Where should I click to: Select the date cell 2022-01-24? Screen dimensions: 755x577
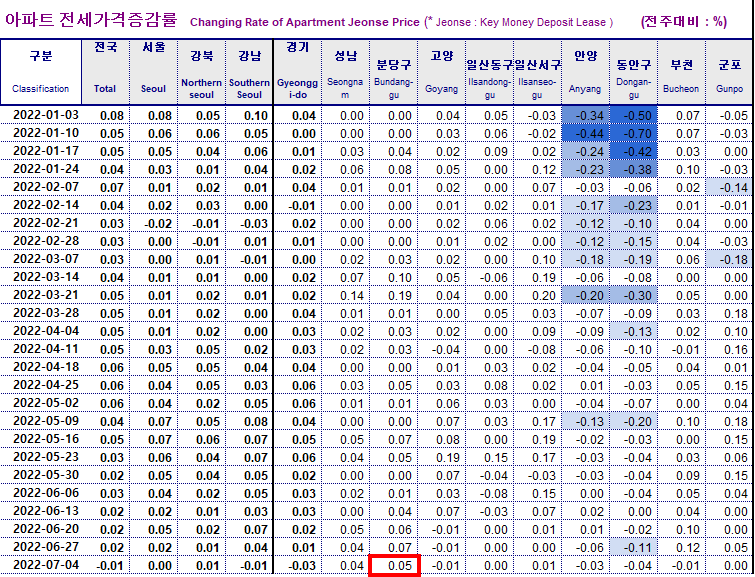point(41,169)
